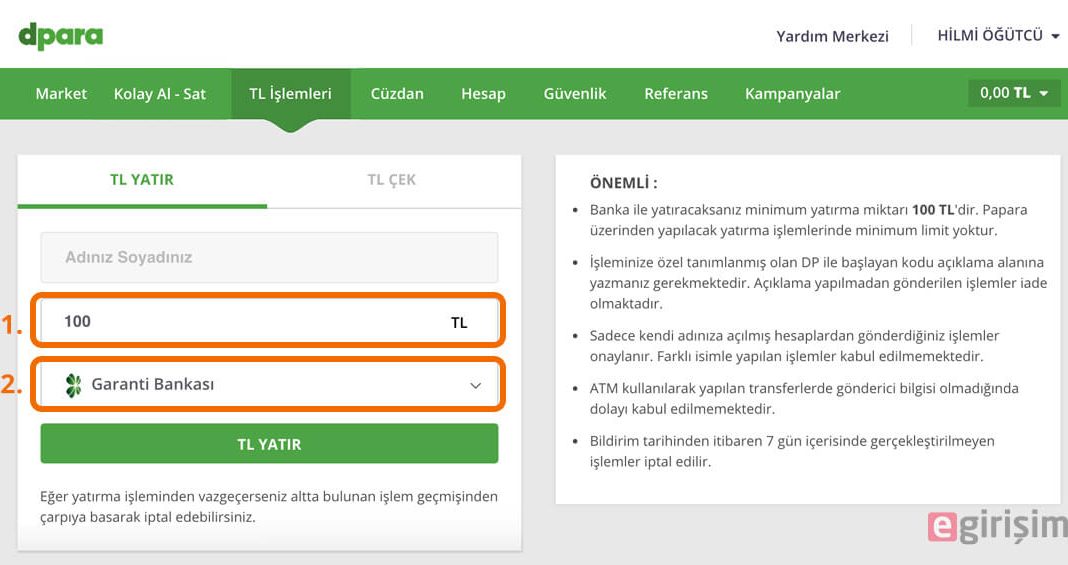Click the Garanti Bankası clover icon
Image resolution: width=1068 pixels, height=565 pixels.
(73, 385)
